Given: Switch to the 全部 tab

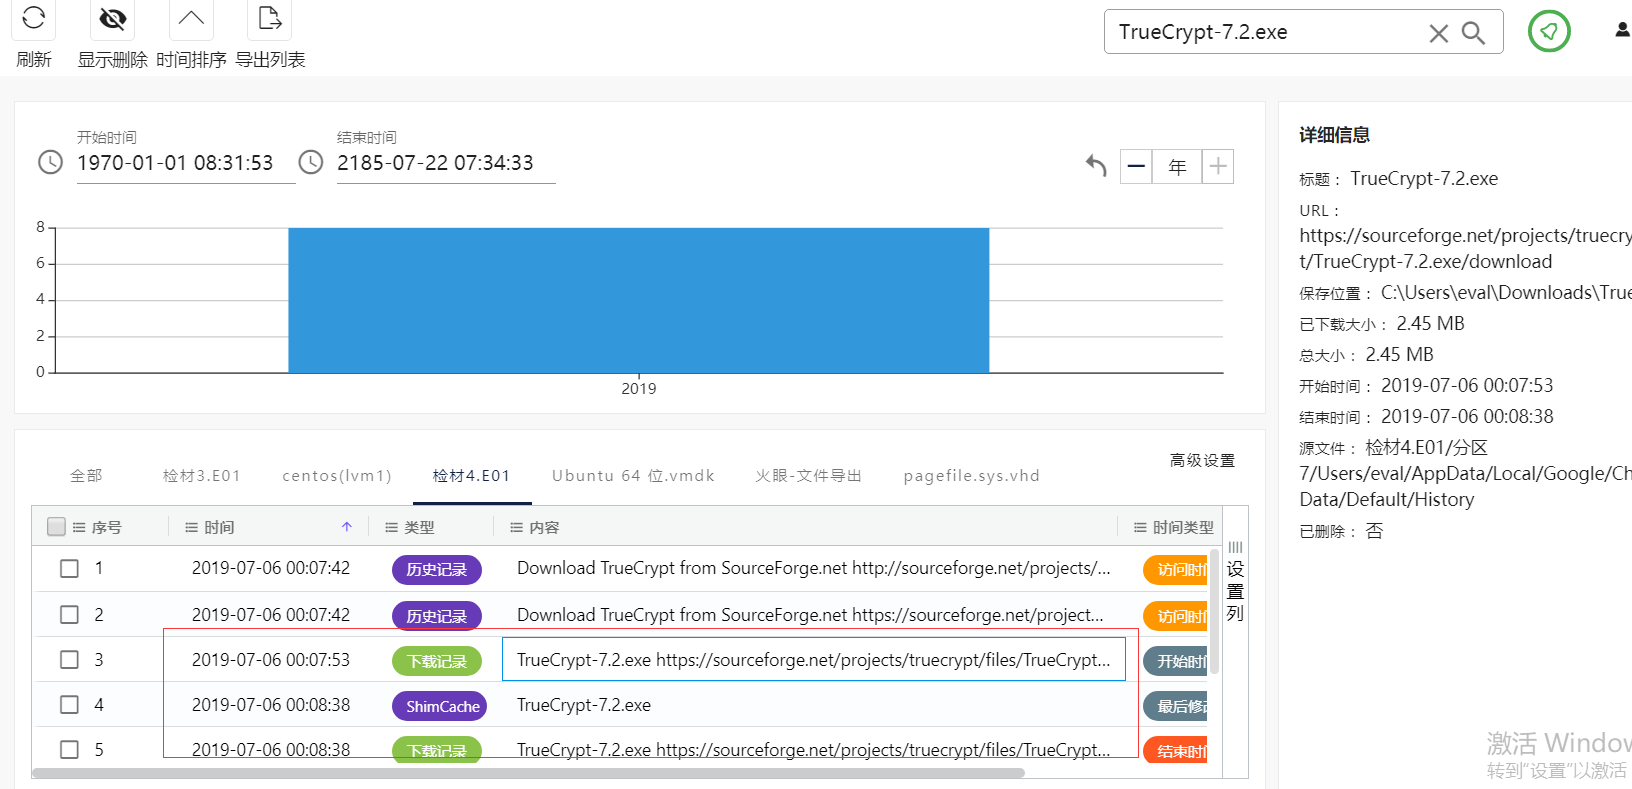Looking at the screenshot, I should 86,476.
